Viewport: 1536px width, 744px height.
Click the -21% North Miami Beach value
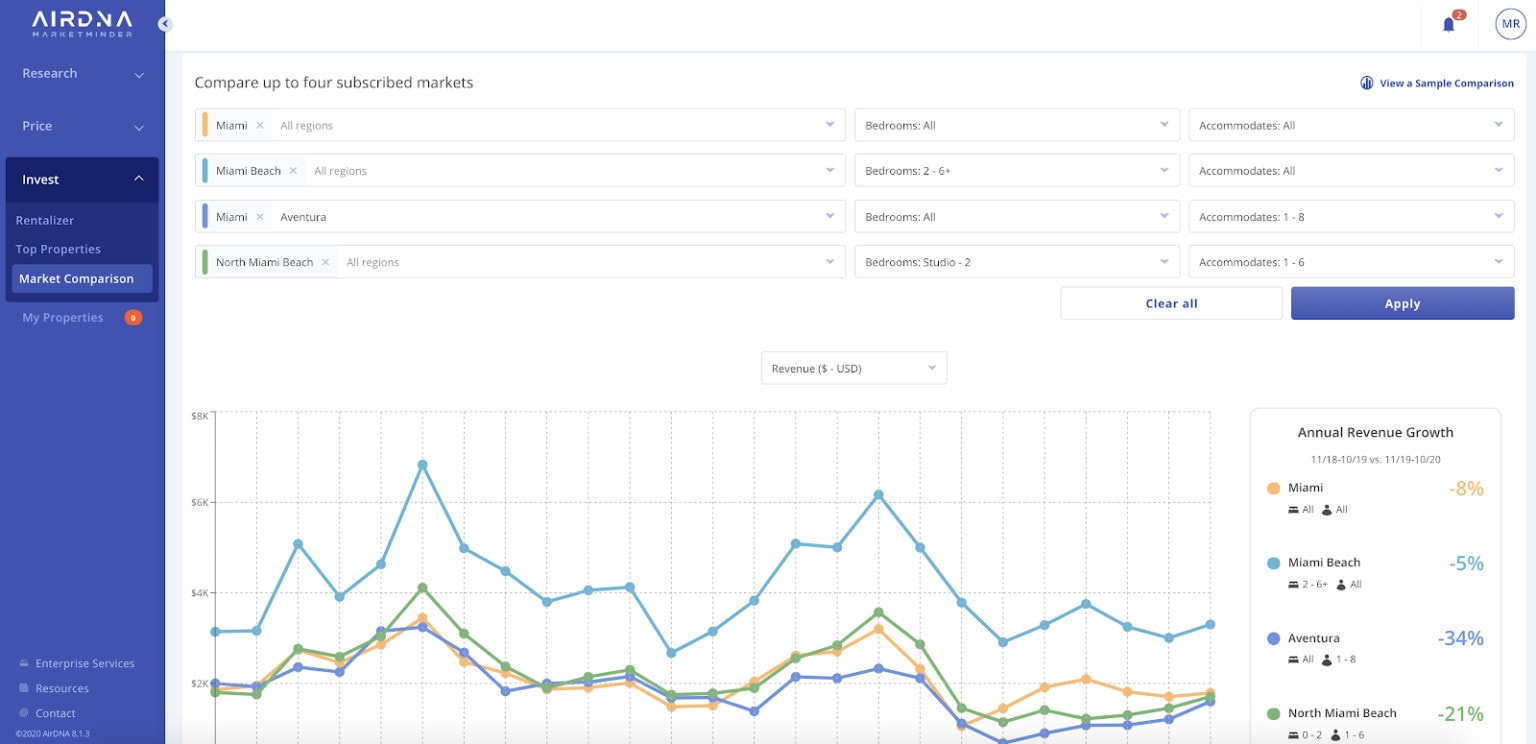click(1460, 714)
